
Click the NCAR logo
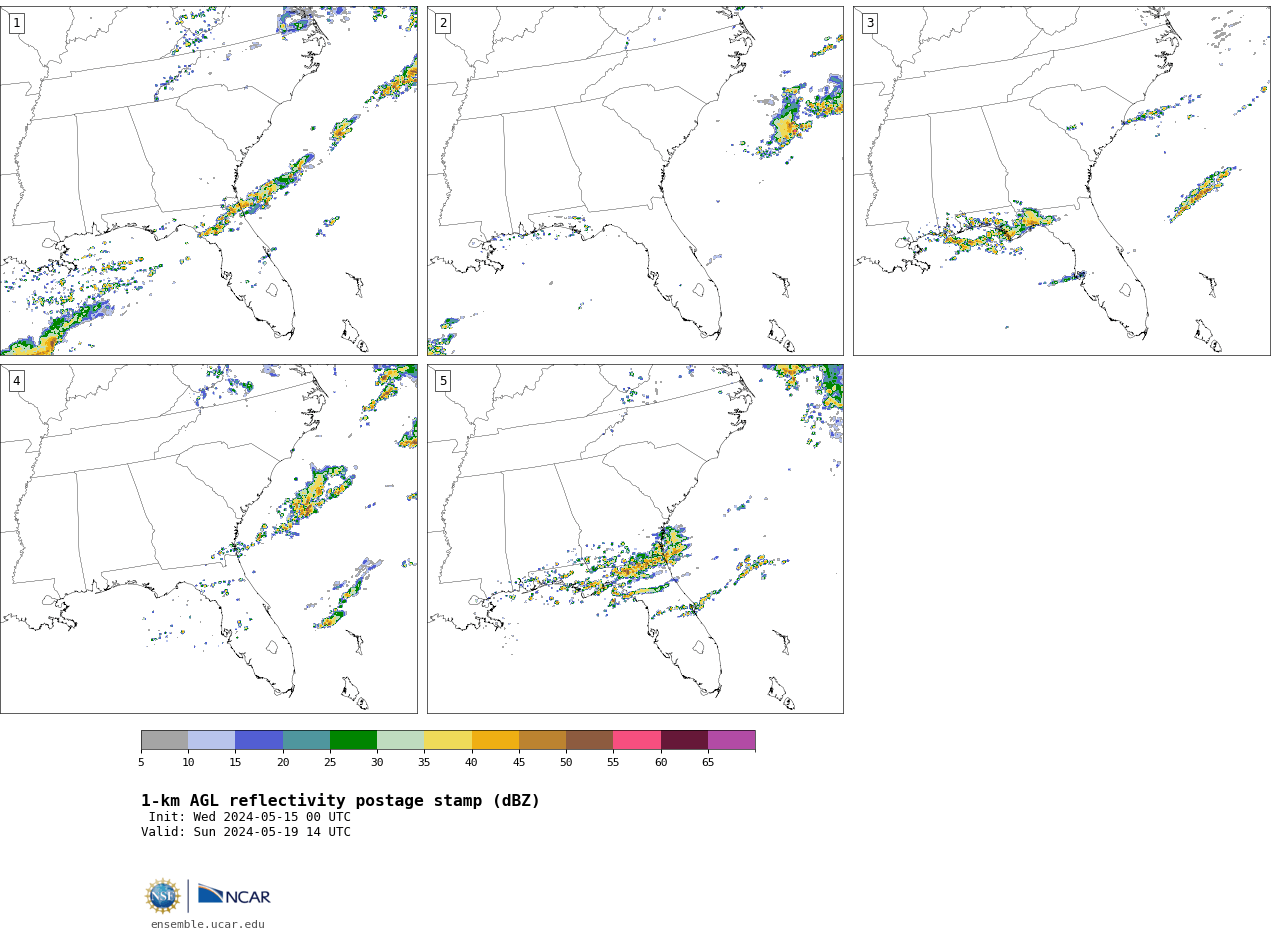tap(234, 896)
